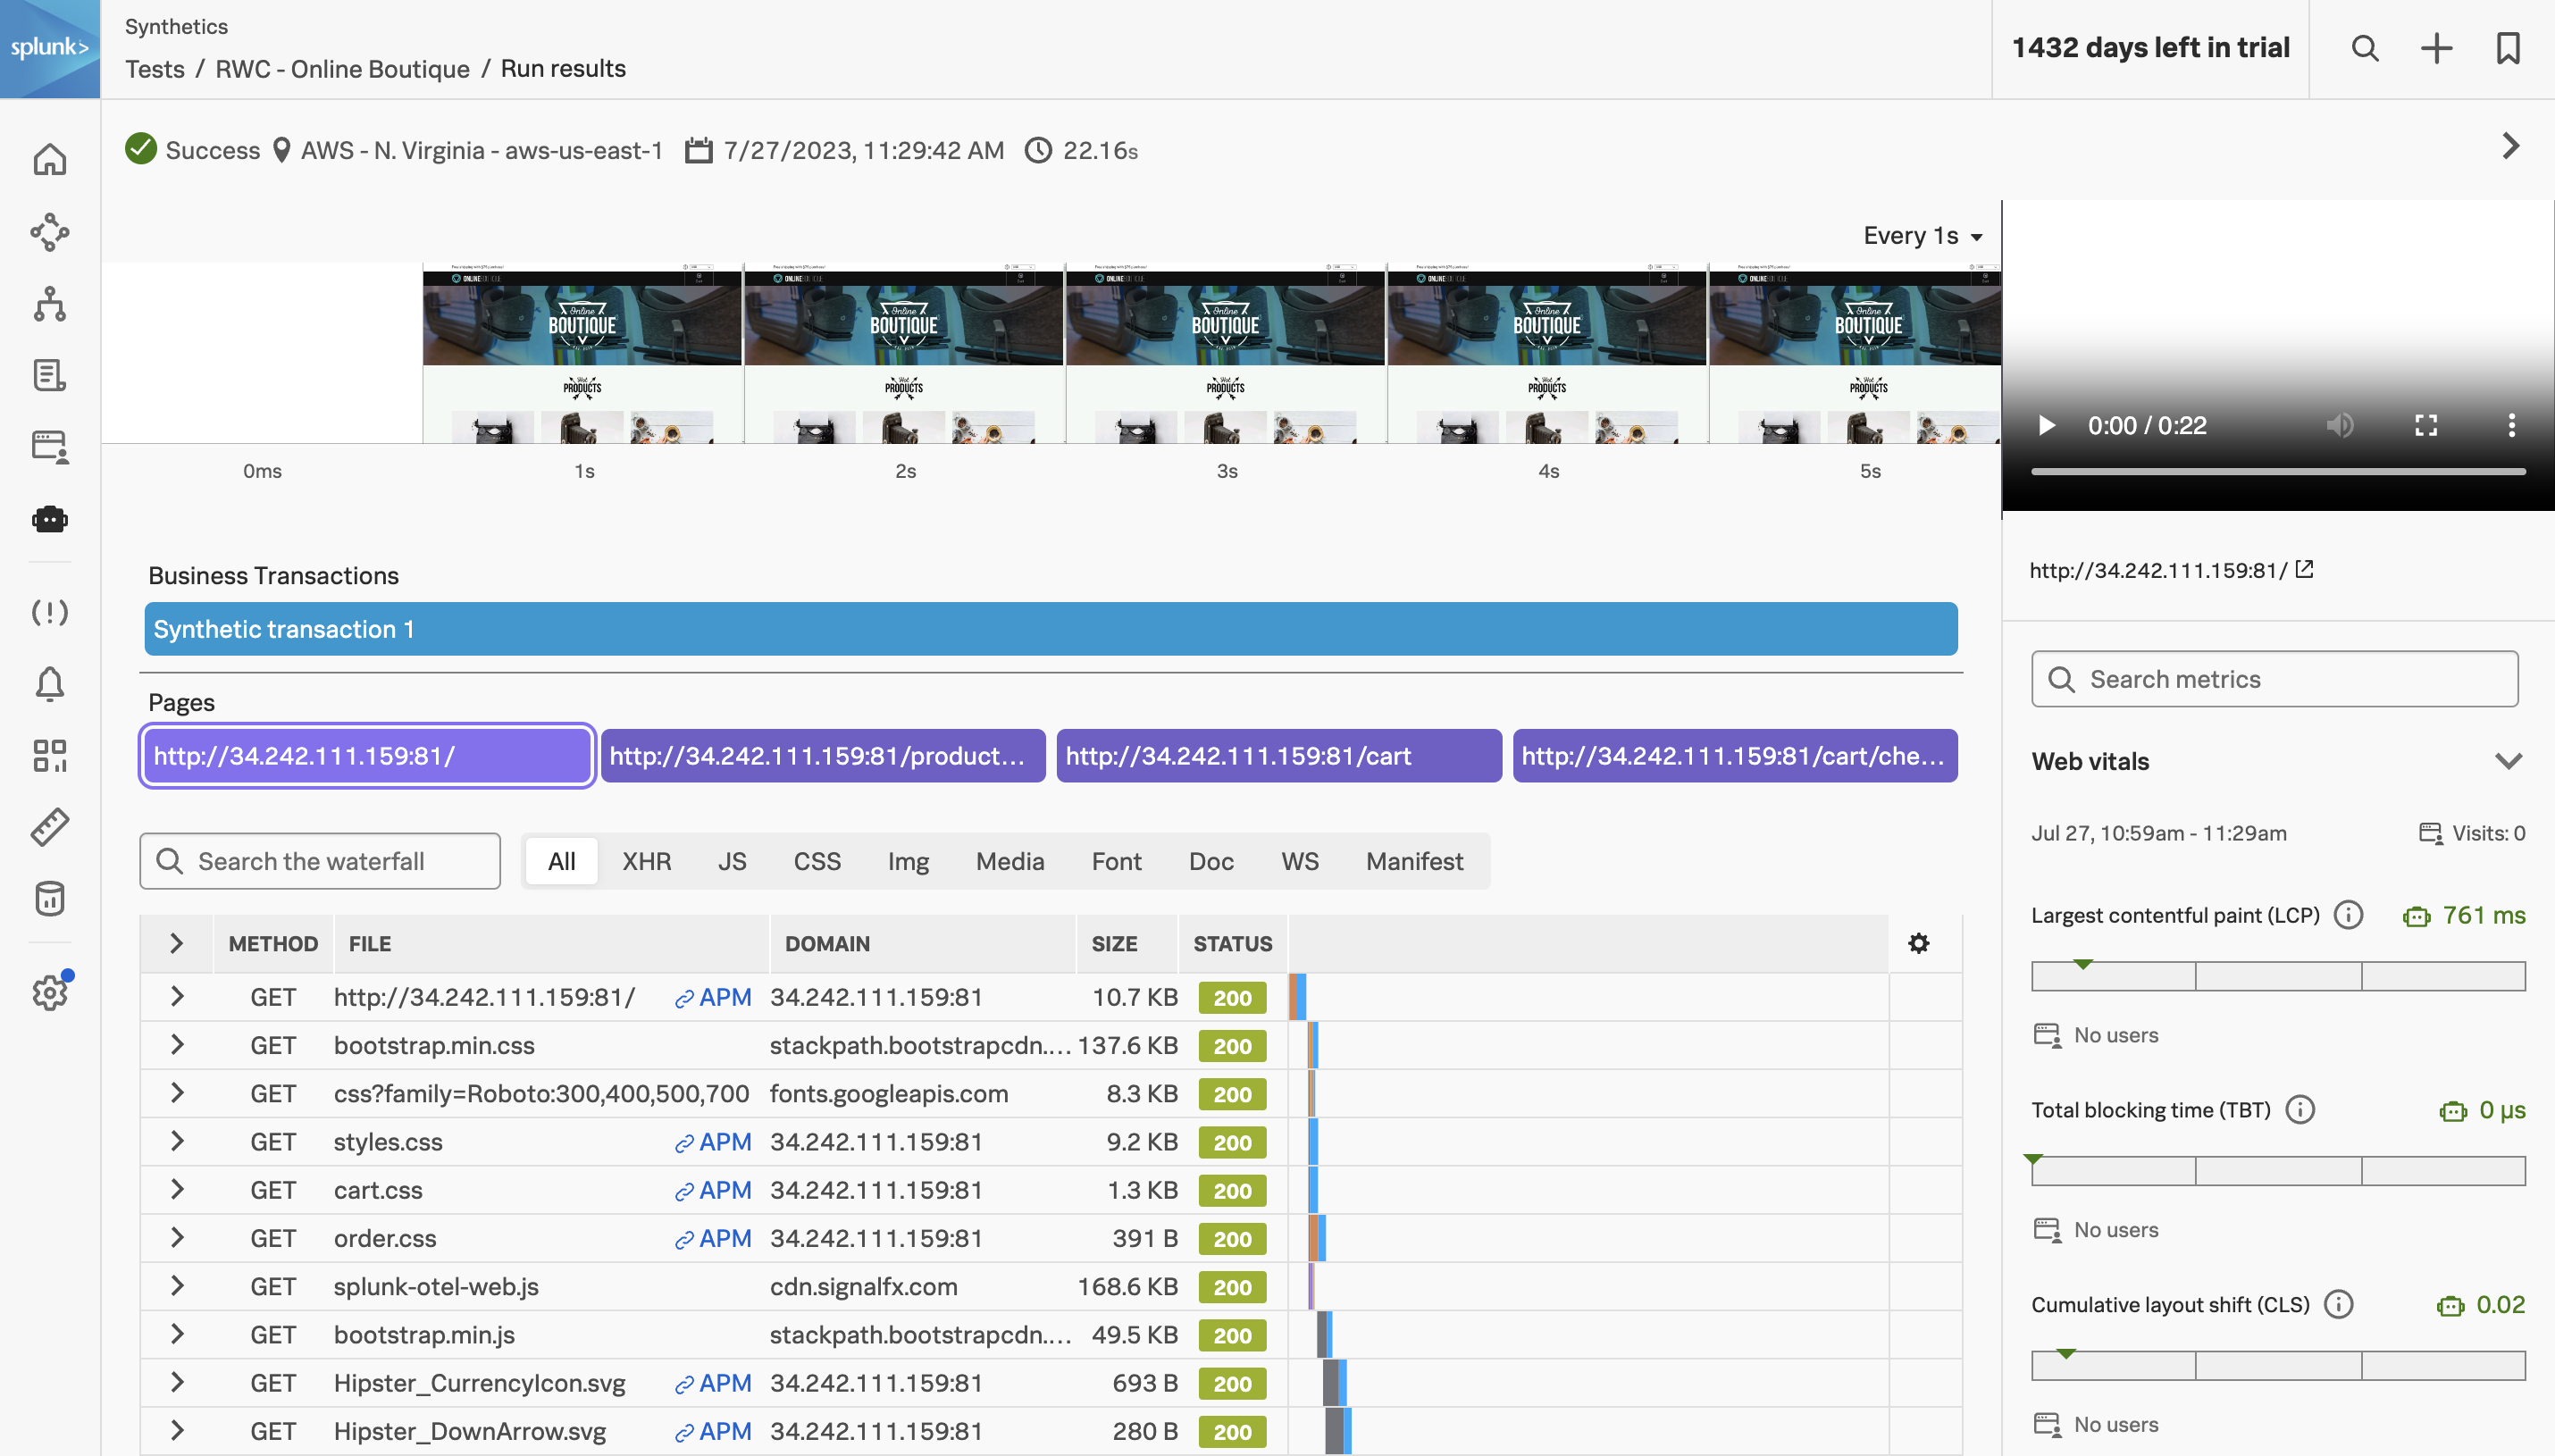Screen dimensions: 2555x1456
Task: Click the bookmark icon in top bar
Action: click(2507, 48)
